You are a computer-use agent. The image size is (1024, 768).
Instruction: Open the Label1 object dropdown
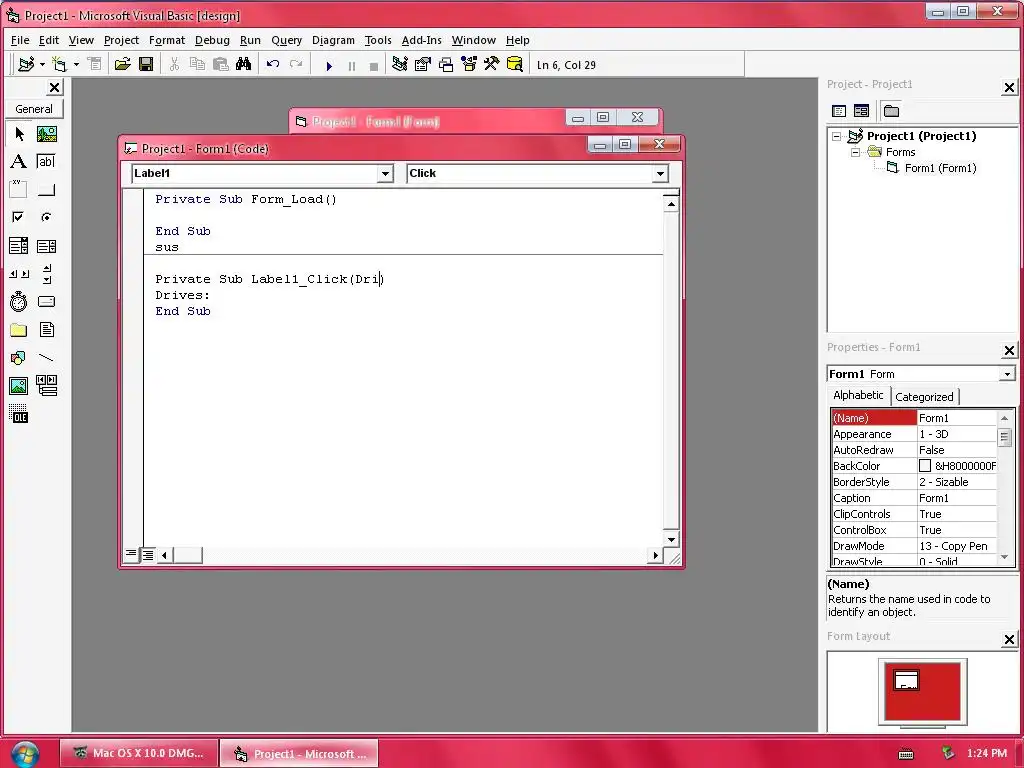point(385,174)
